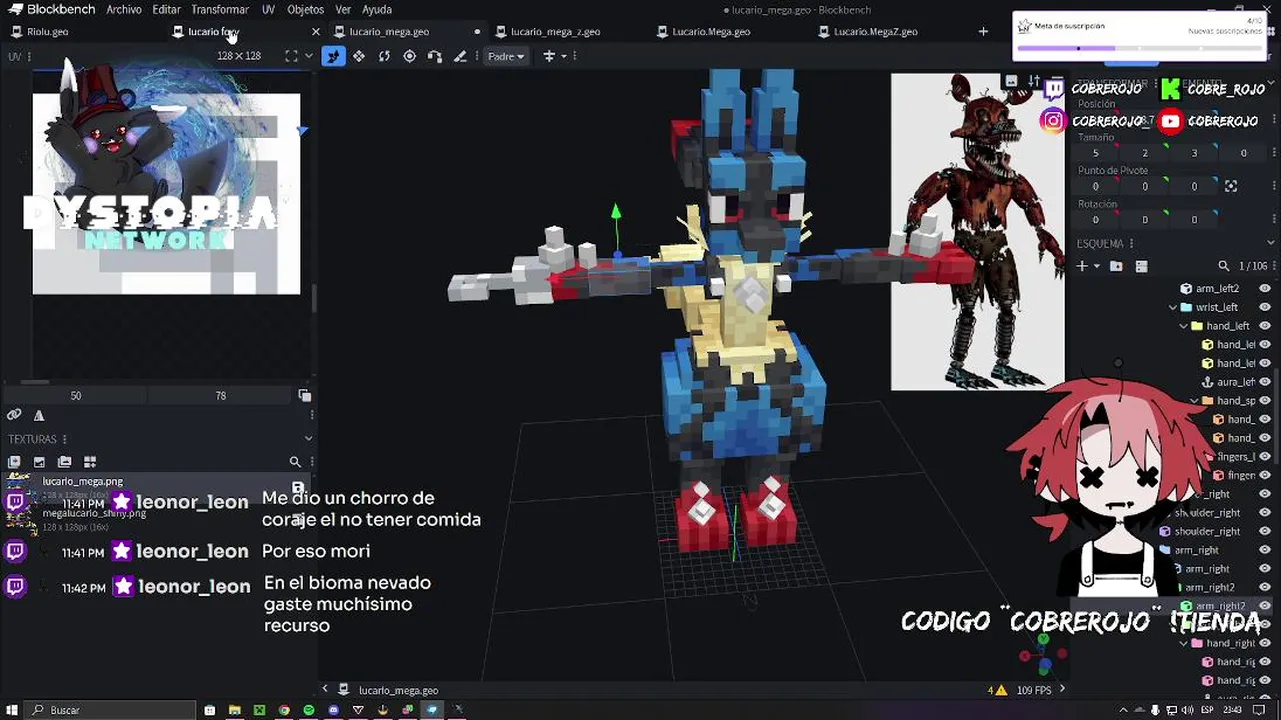Click the Texturas search magnifier icon
The height and width of the screenshot is (720, 1281).
(295, 462)
